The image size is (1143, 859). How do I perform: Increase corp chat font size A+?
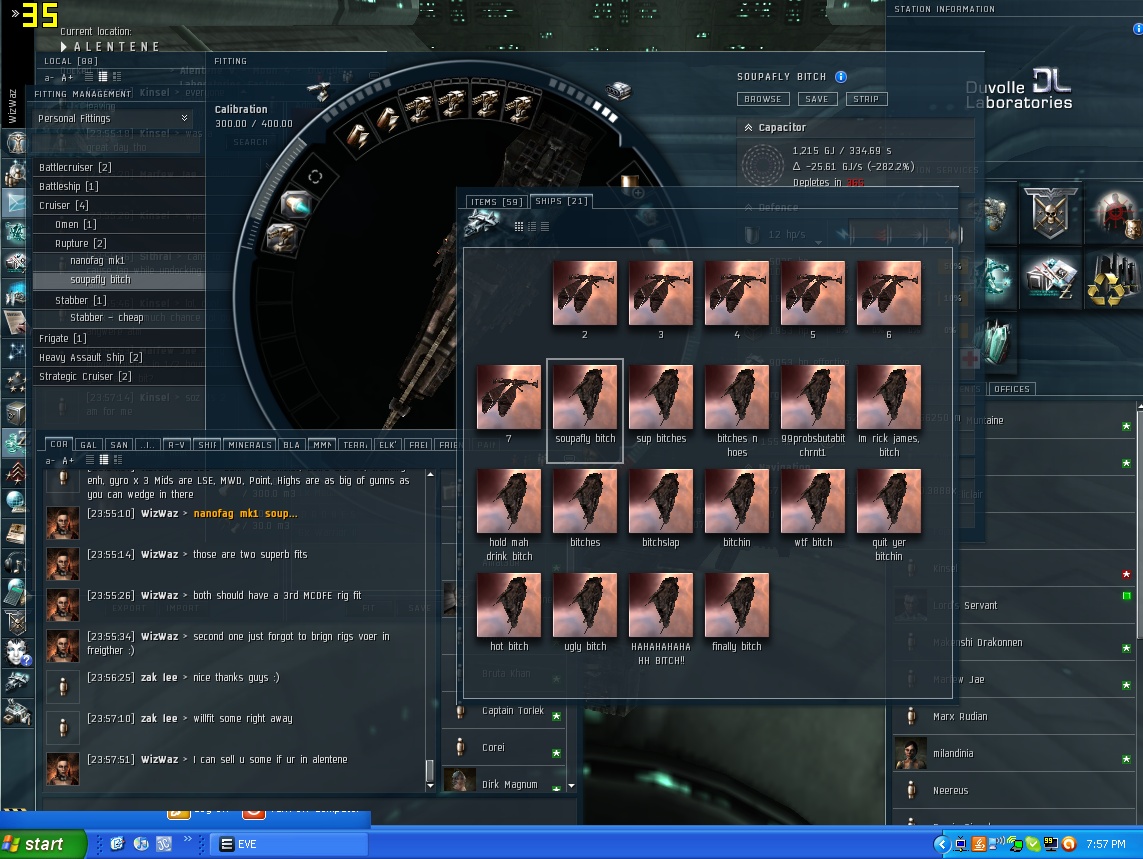click(x=68, y=461)
